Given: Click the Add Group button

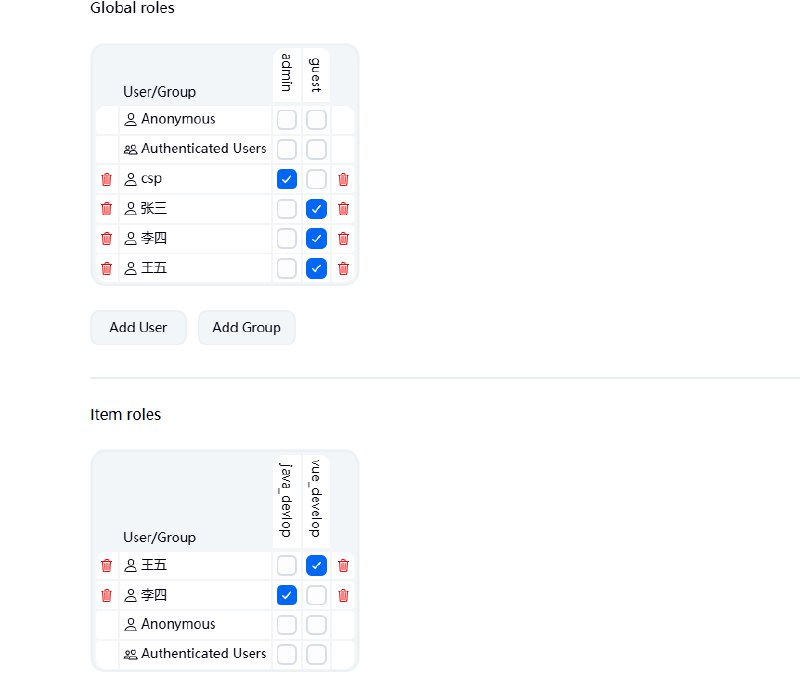Looking at the screenshot, I should (x=246, y=327).
